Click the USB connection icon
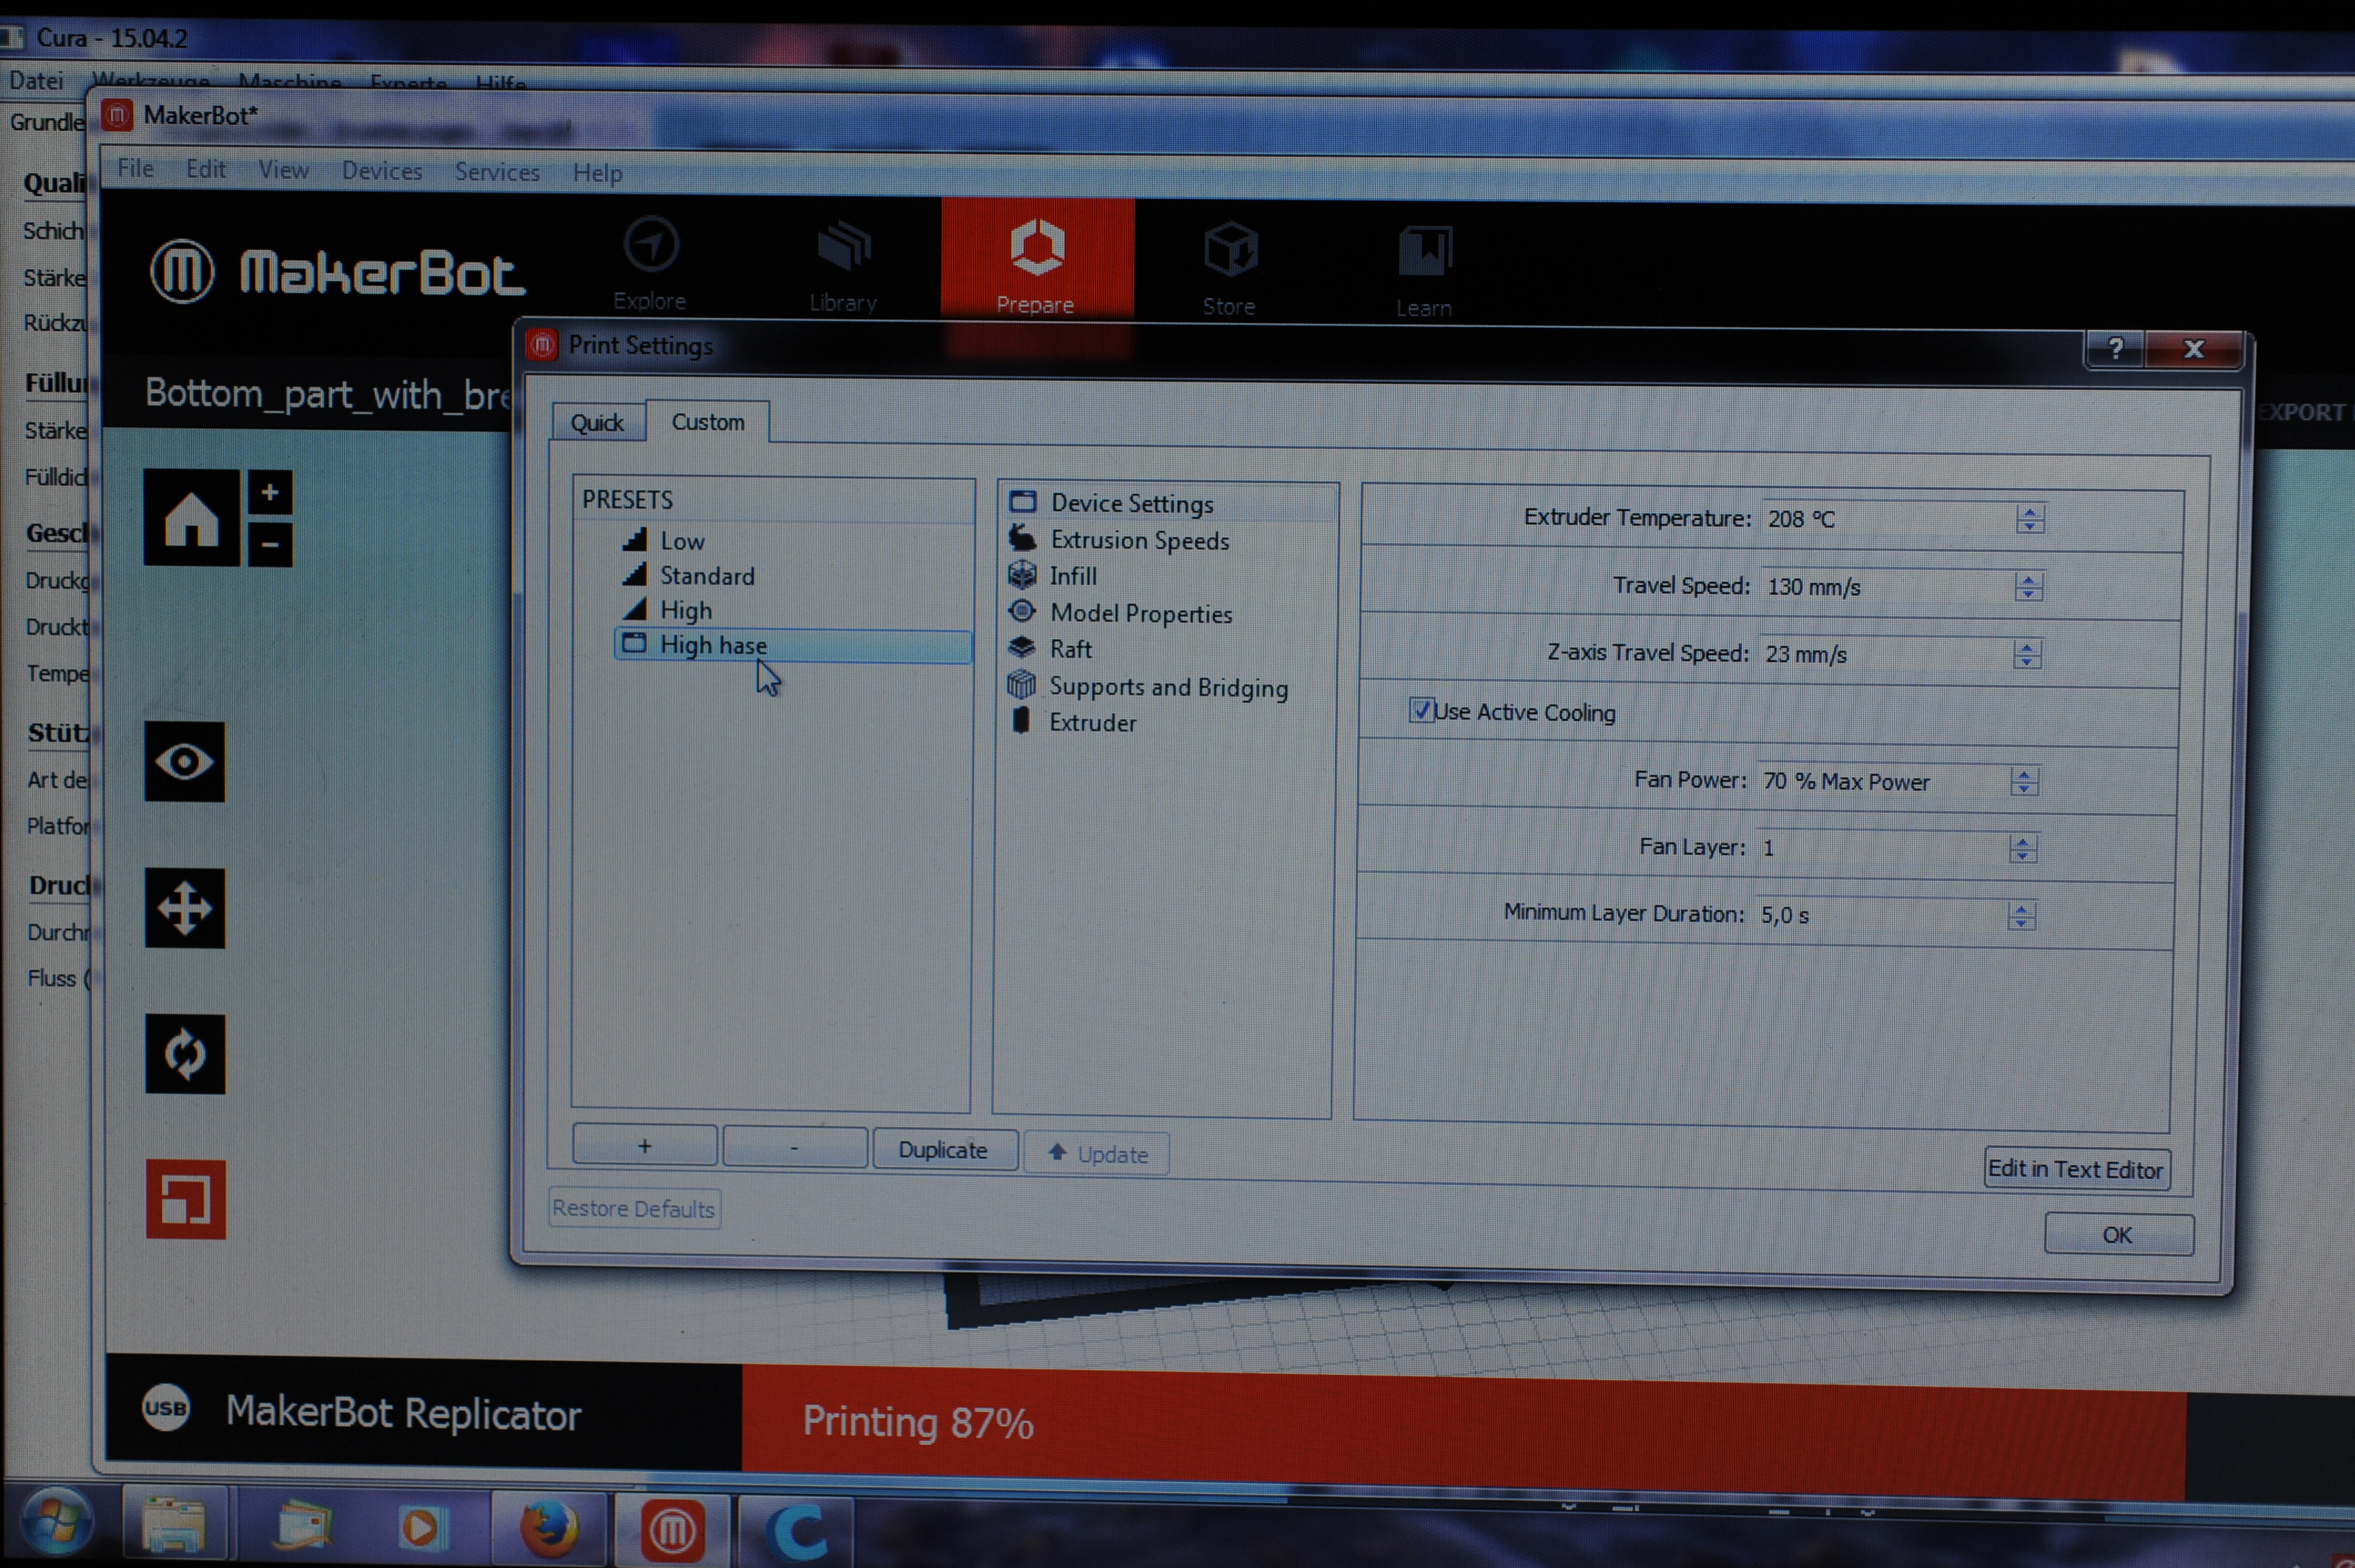This screenshot has height=1568, width=2355. point(166,1408)
